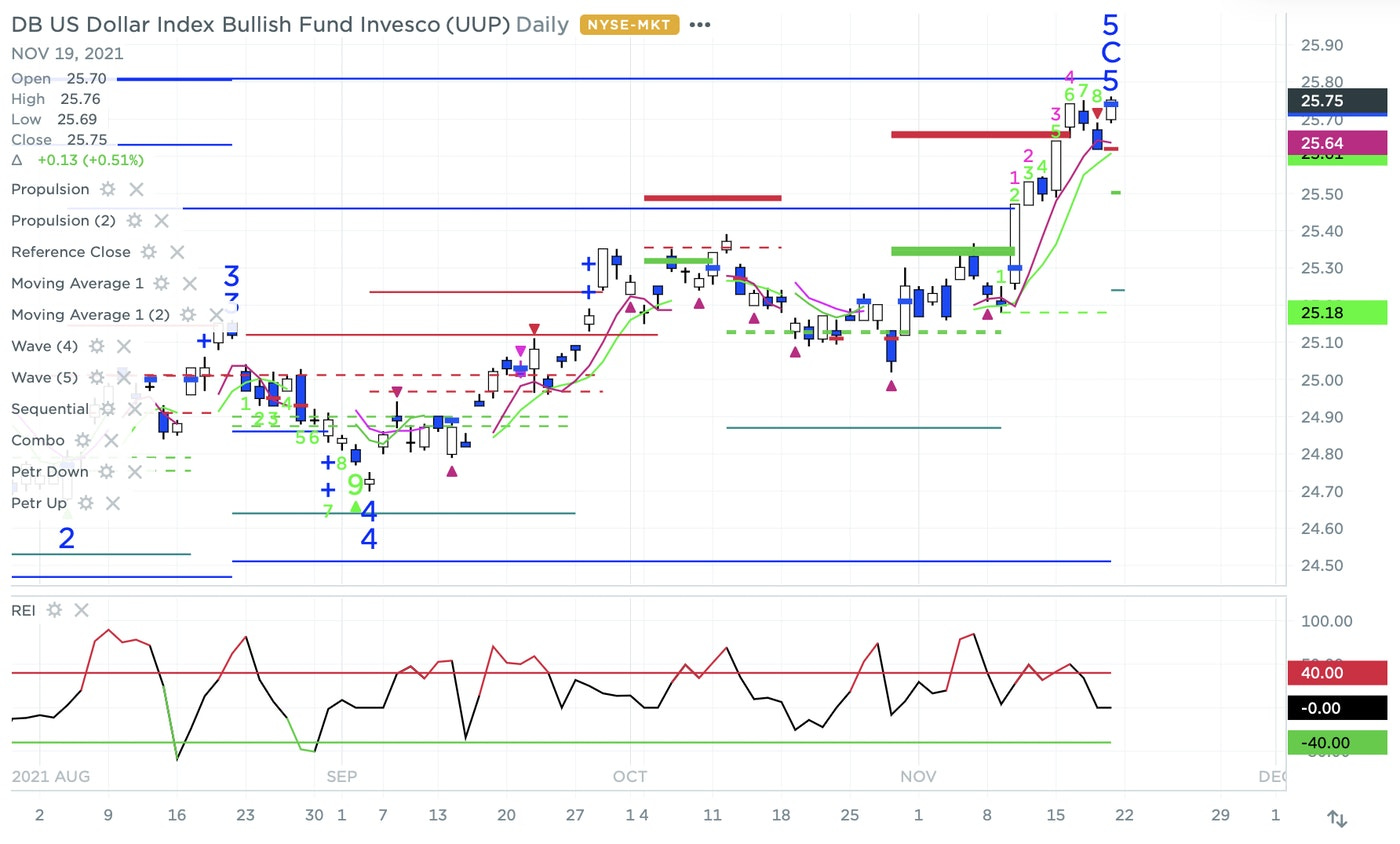Image resolution: width=1400 pixels, height=844 pixels.
Task: Open settings gear for Wave (5)
Action: tap(96, 377)
